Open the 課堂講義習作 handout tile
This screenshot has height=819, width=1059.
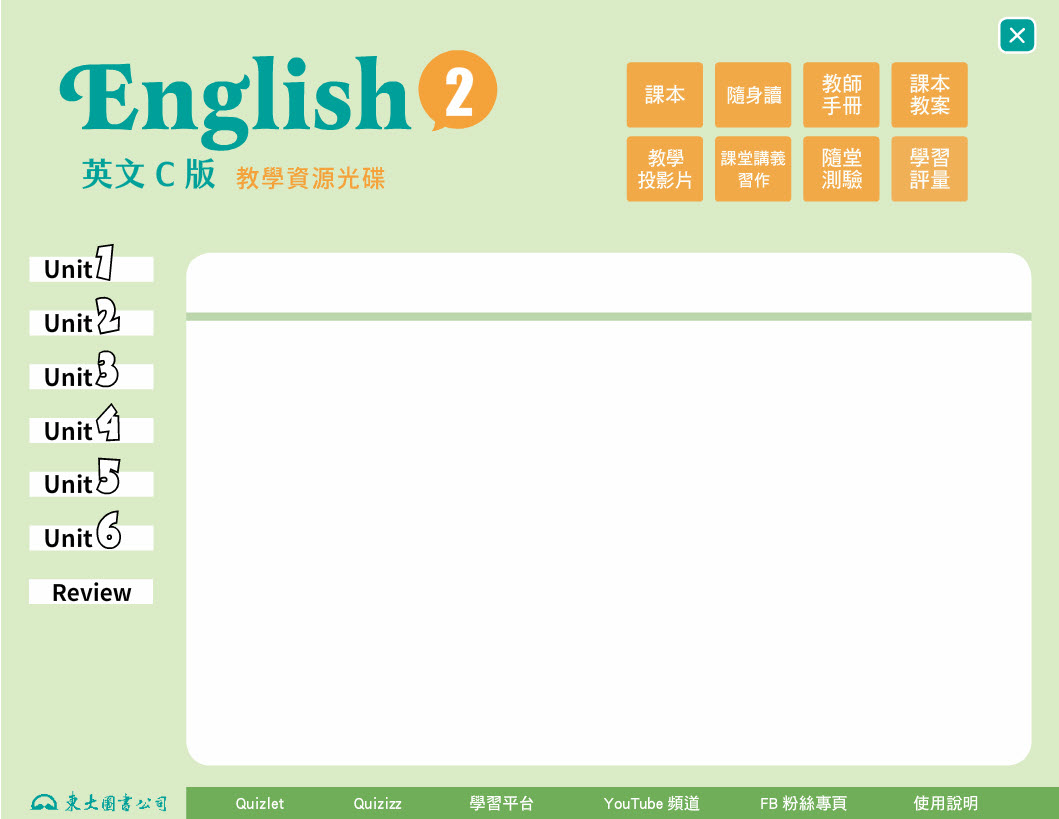[753, 169]
